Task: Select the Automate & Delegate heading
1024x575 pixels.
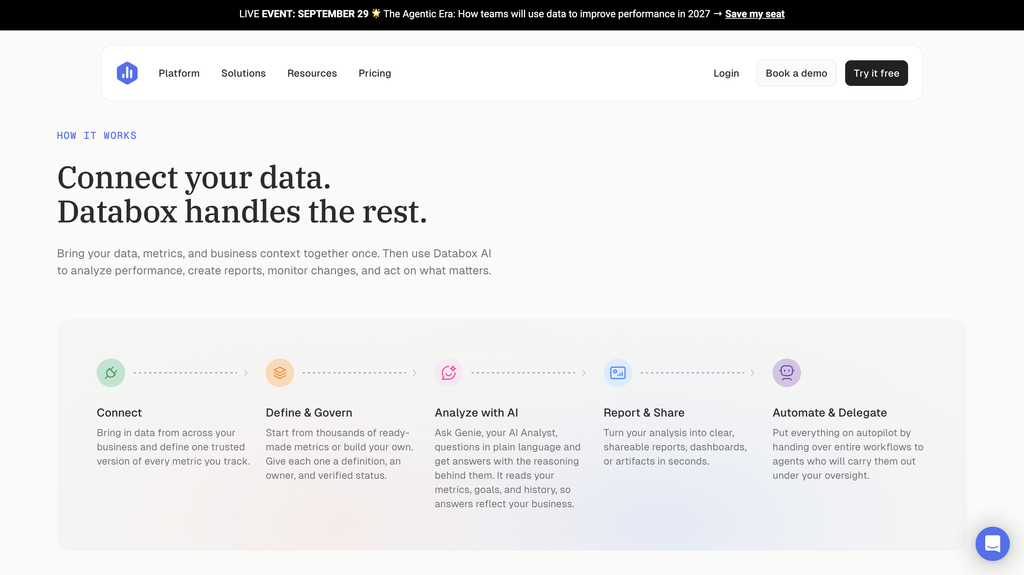Action: tap(829, 413)
